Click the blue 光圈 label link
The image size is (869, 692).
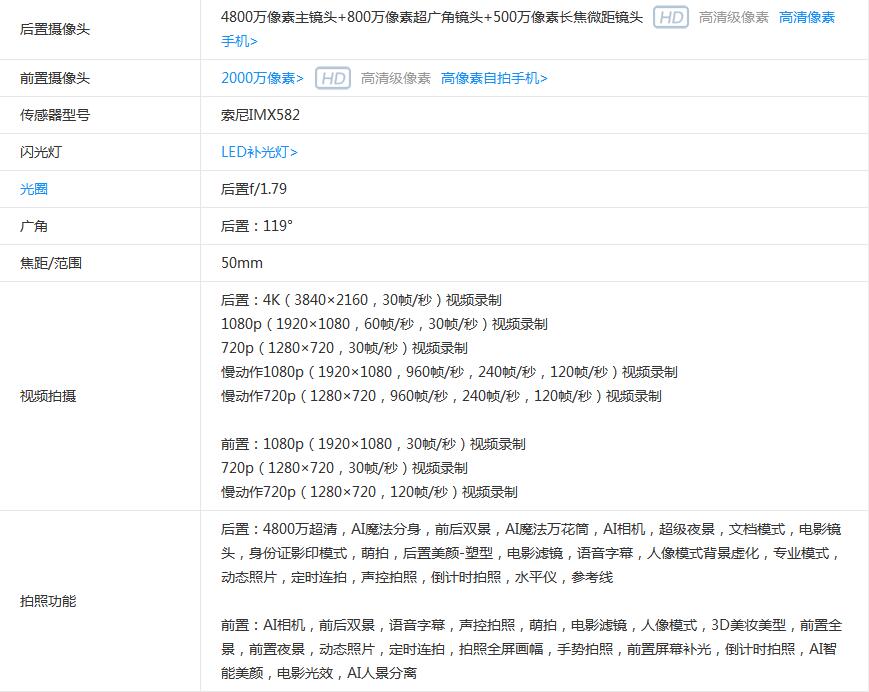click(x=34, y=189)
